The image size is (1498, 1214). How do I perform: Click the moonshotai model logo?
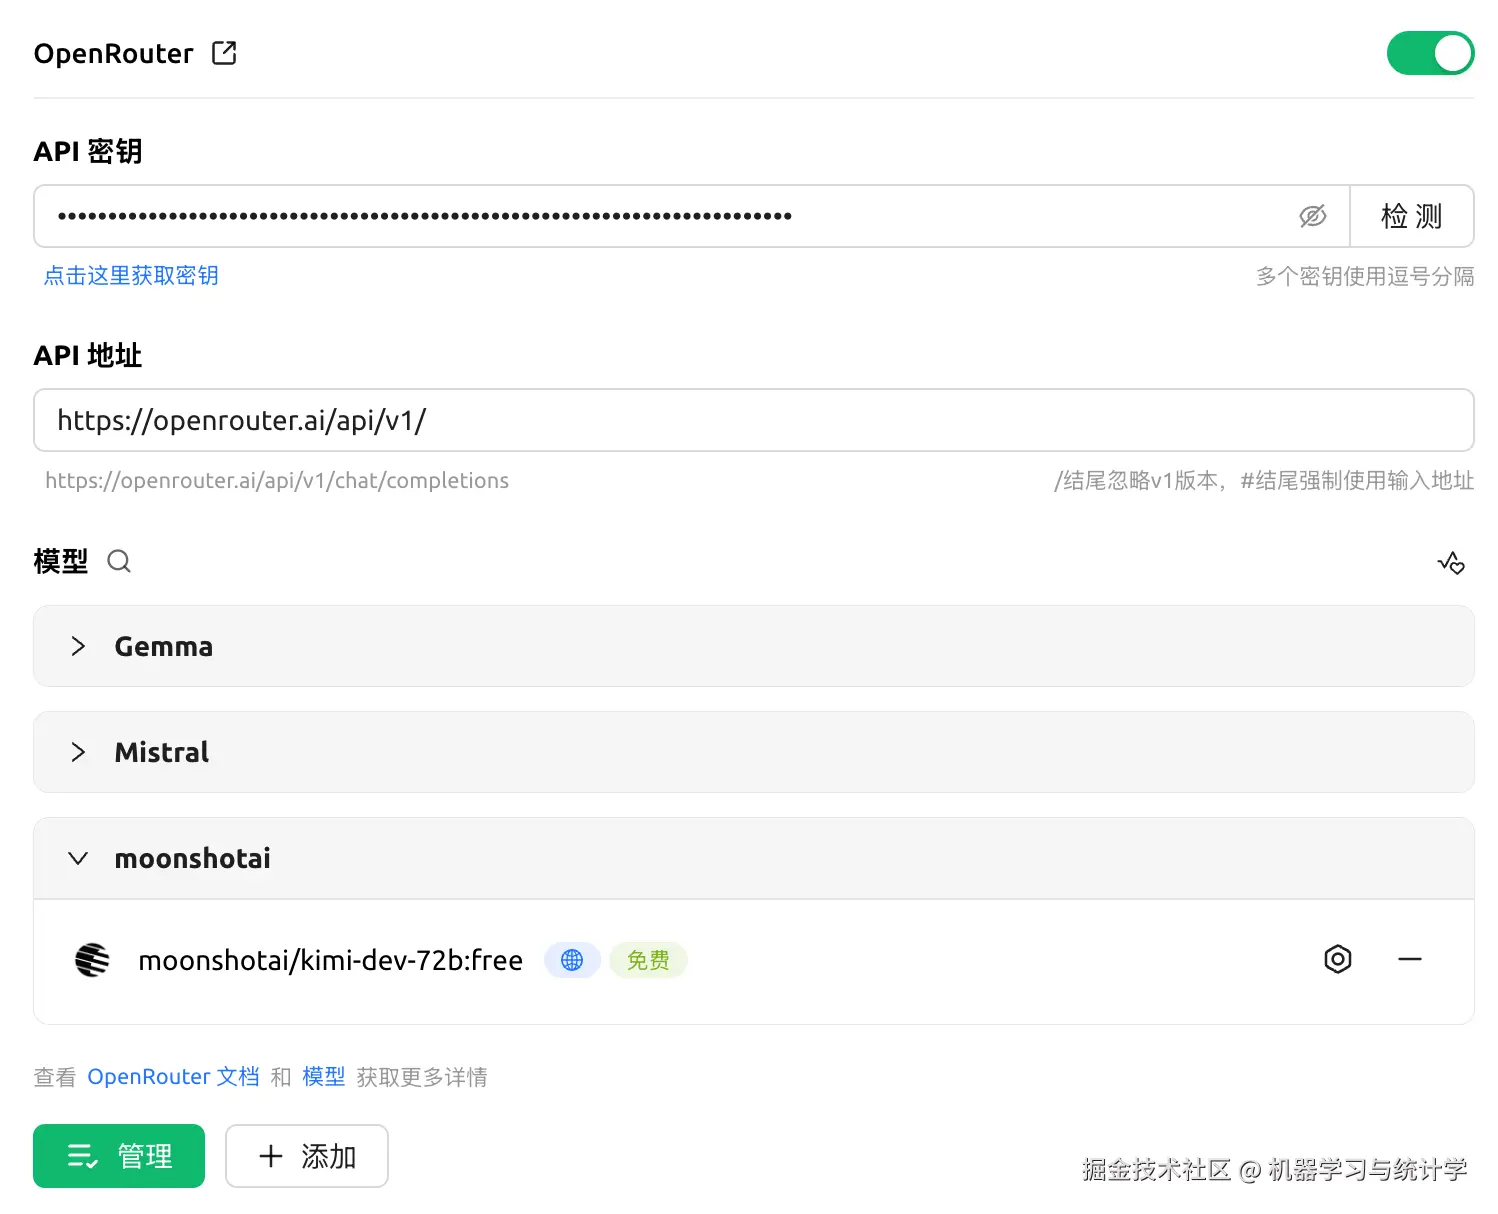coord(91,959)
